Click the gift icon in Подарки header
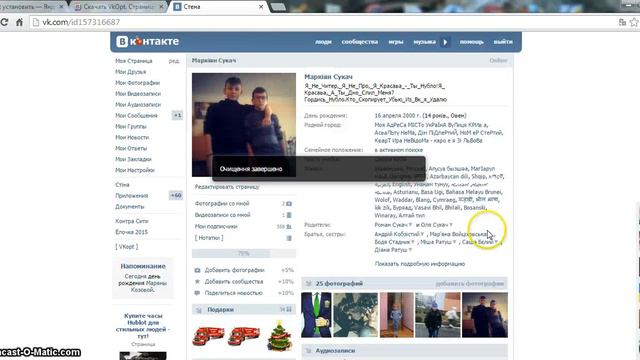640x360 pixels. click(199, 310)
